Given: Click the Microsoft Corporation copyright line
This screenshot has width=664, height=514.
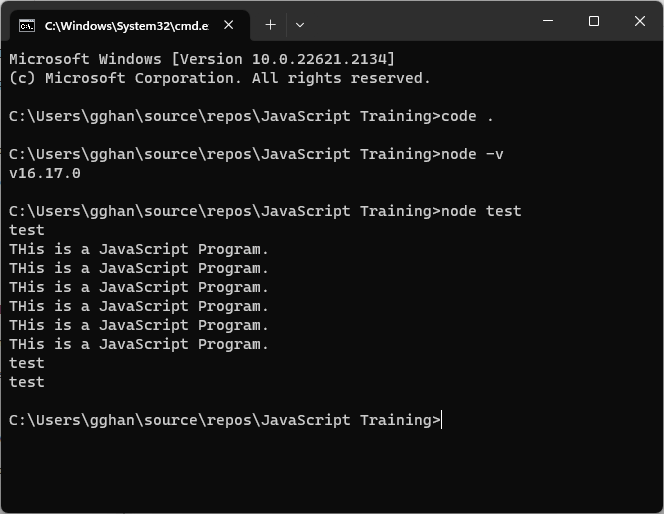Looking at the screenshot, I should tap(219, 78).
